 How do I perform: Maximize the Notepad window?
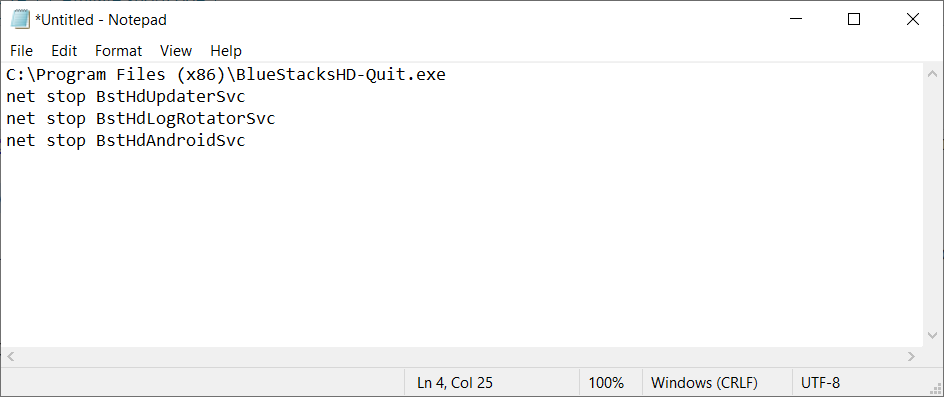854,19
